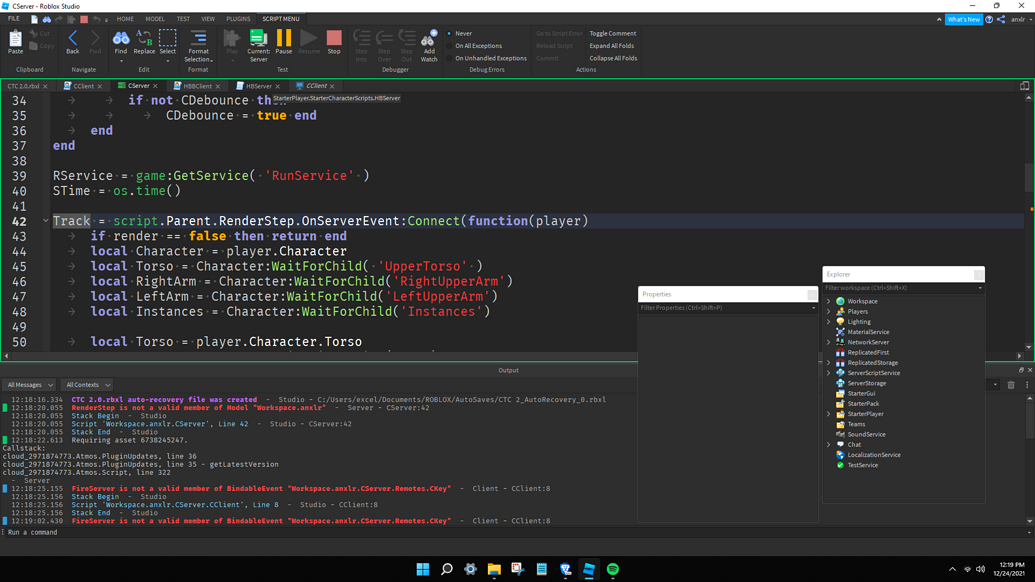Click Collapse All Folds
The width and height of the screenshot is (1035, 582).
pyautogui.click(x=613, y=58)
